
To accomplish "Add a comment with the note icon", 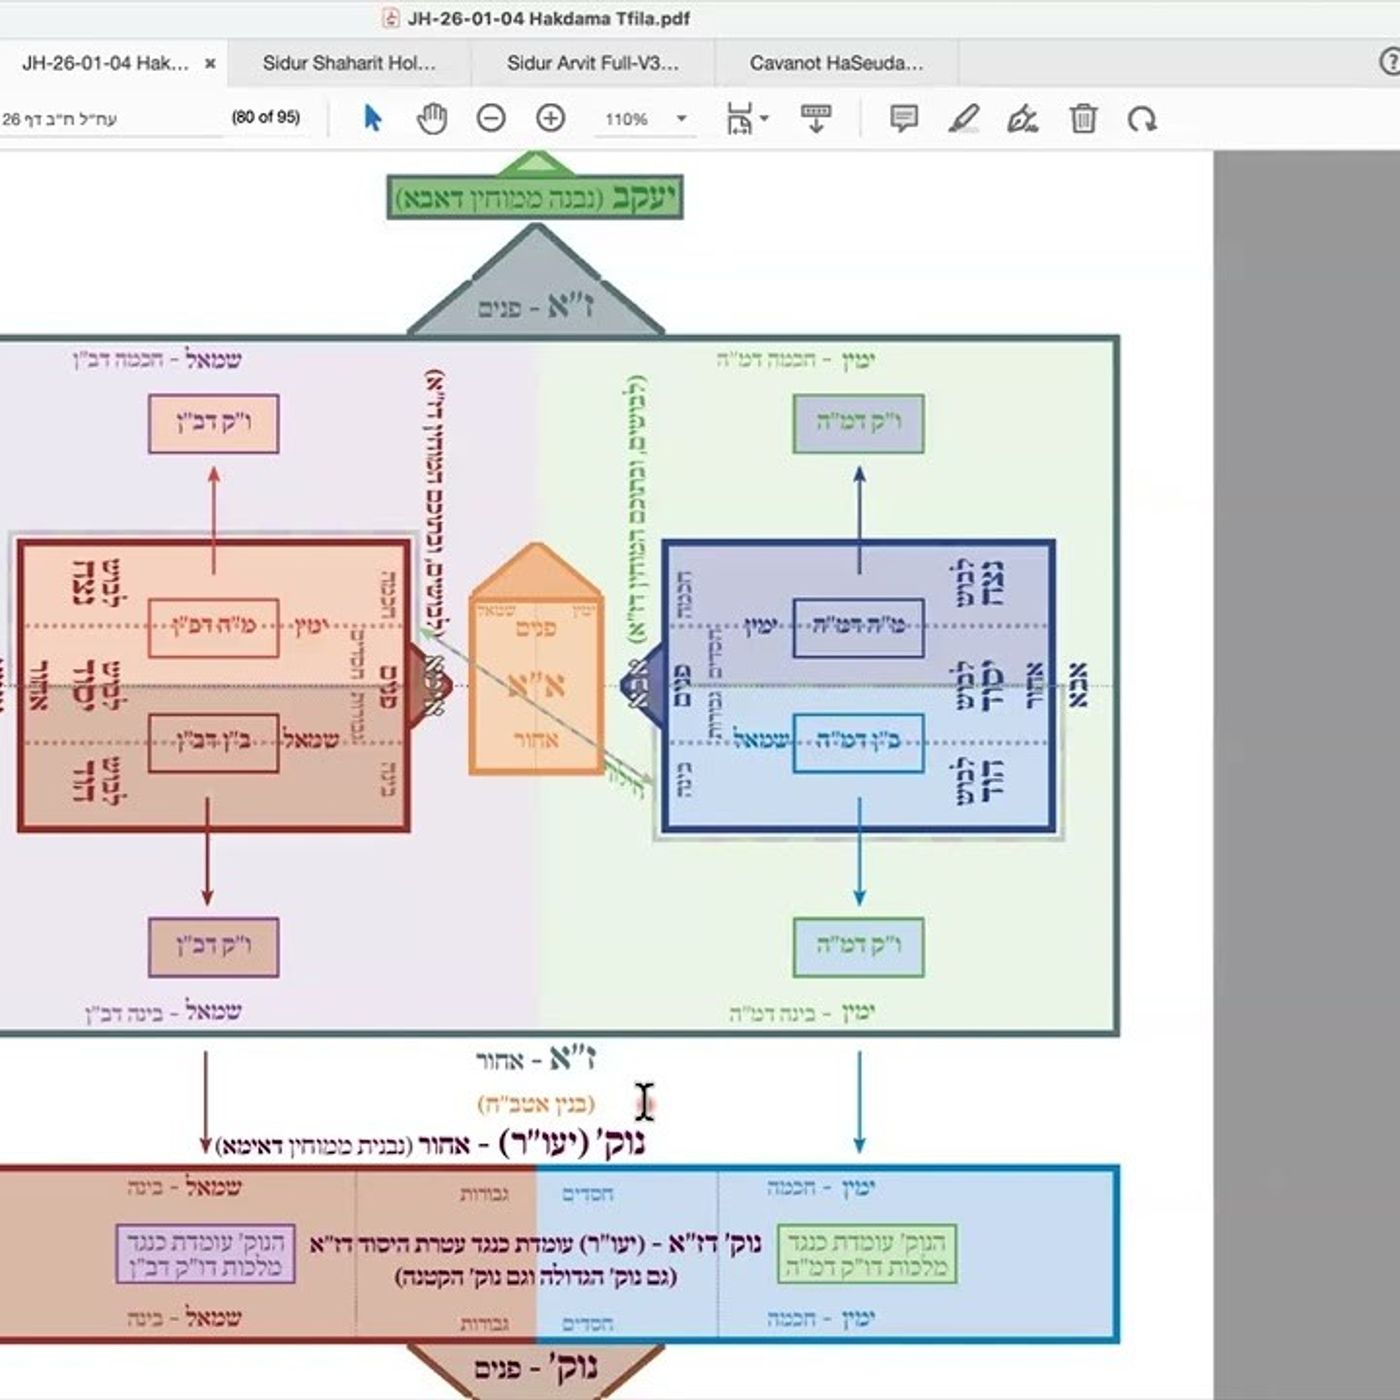I will pos(904,118).
